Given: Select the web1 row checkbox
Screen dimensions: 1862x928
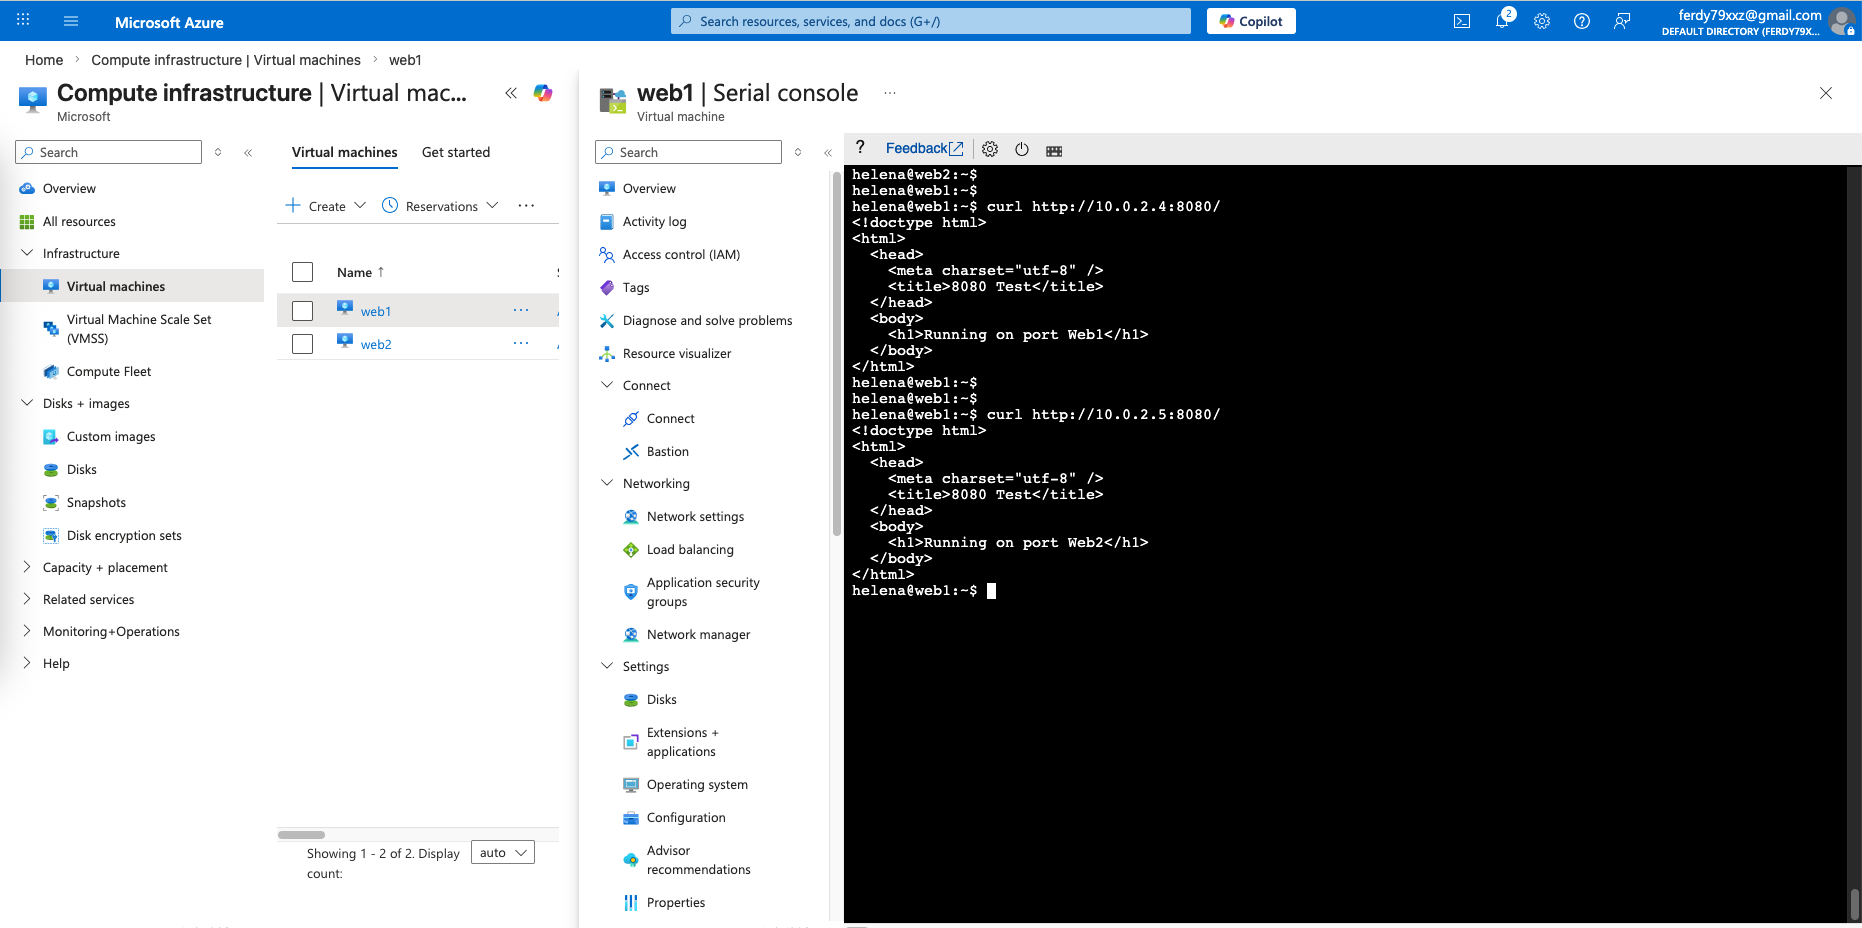Looking at the screenshot, I should point(303,311).
